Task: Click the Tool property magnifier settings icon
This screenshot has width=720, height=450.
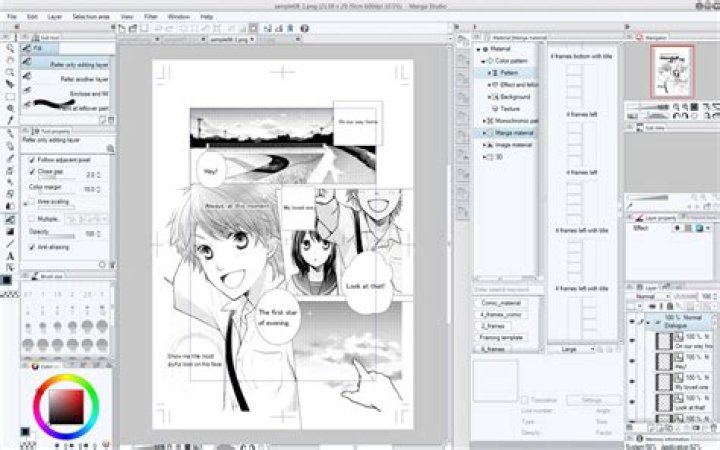Action: pos(110,148)
